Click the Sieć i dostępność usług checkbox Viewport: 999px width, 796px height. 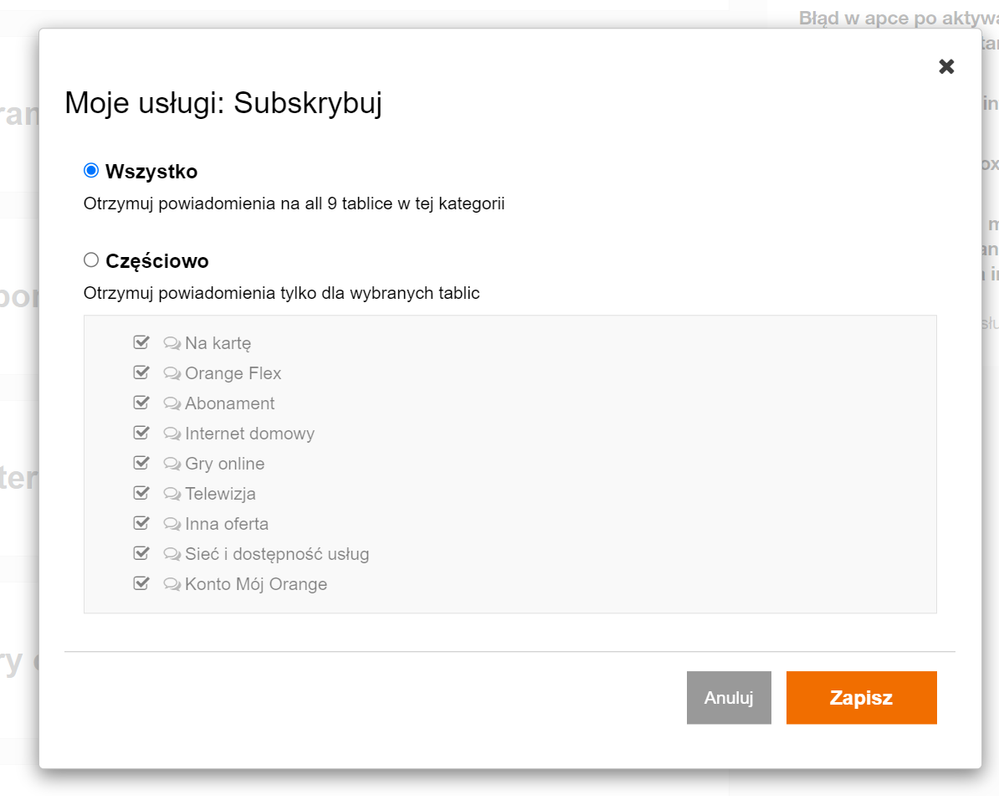[141, 553]
